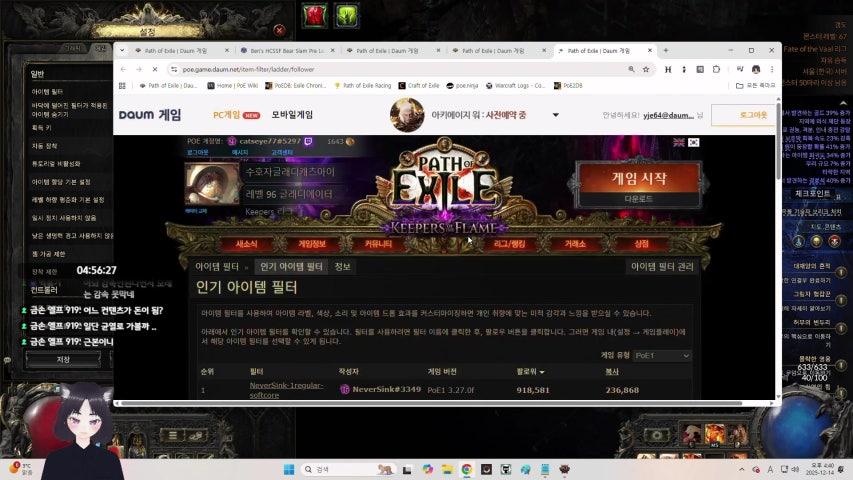Click the 로그아웃 button

coord(743,116)
